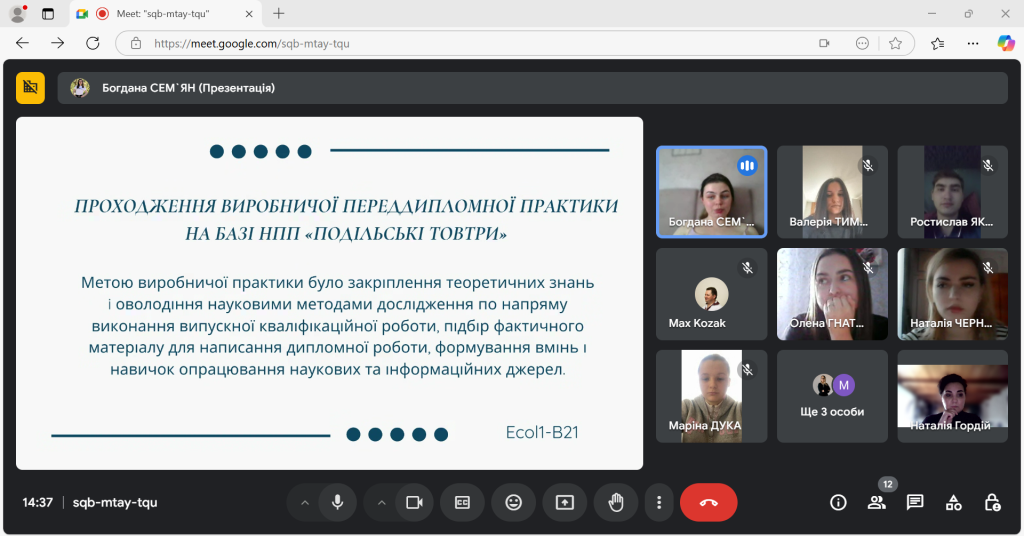Open the chat messages panel
Image resolution: width=1024 pixels, height=536 pixels.
pos(914,502)
